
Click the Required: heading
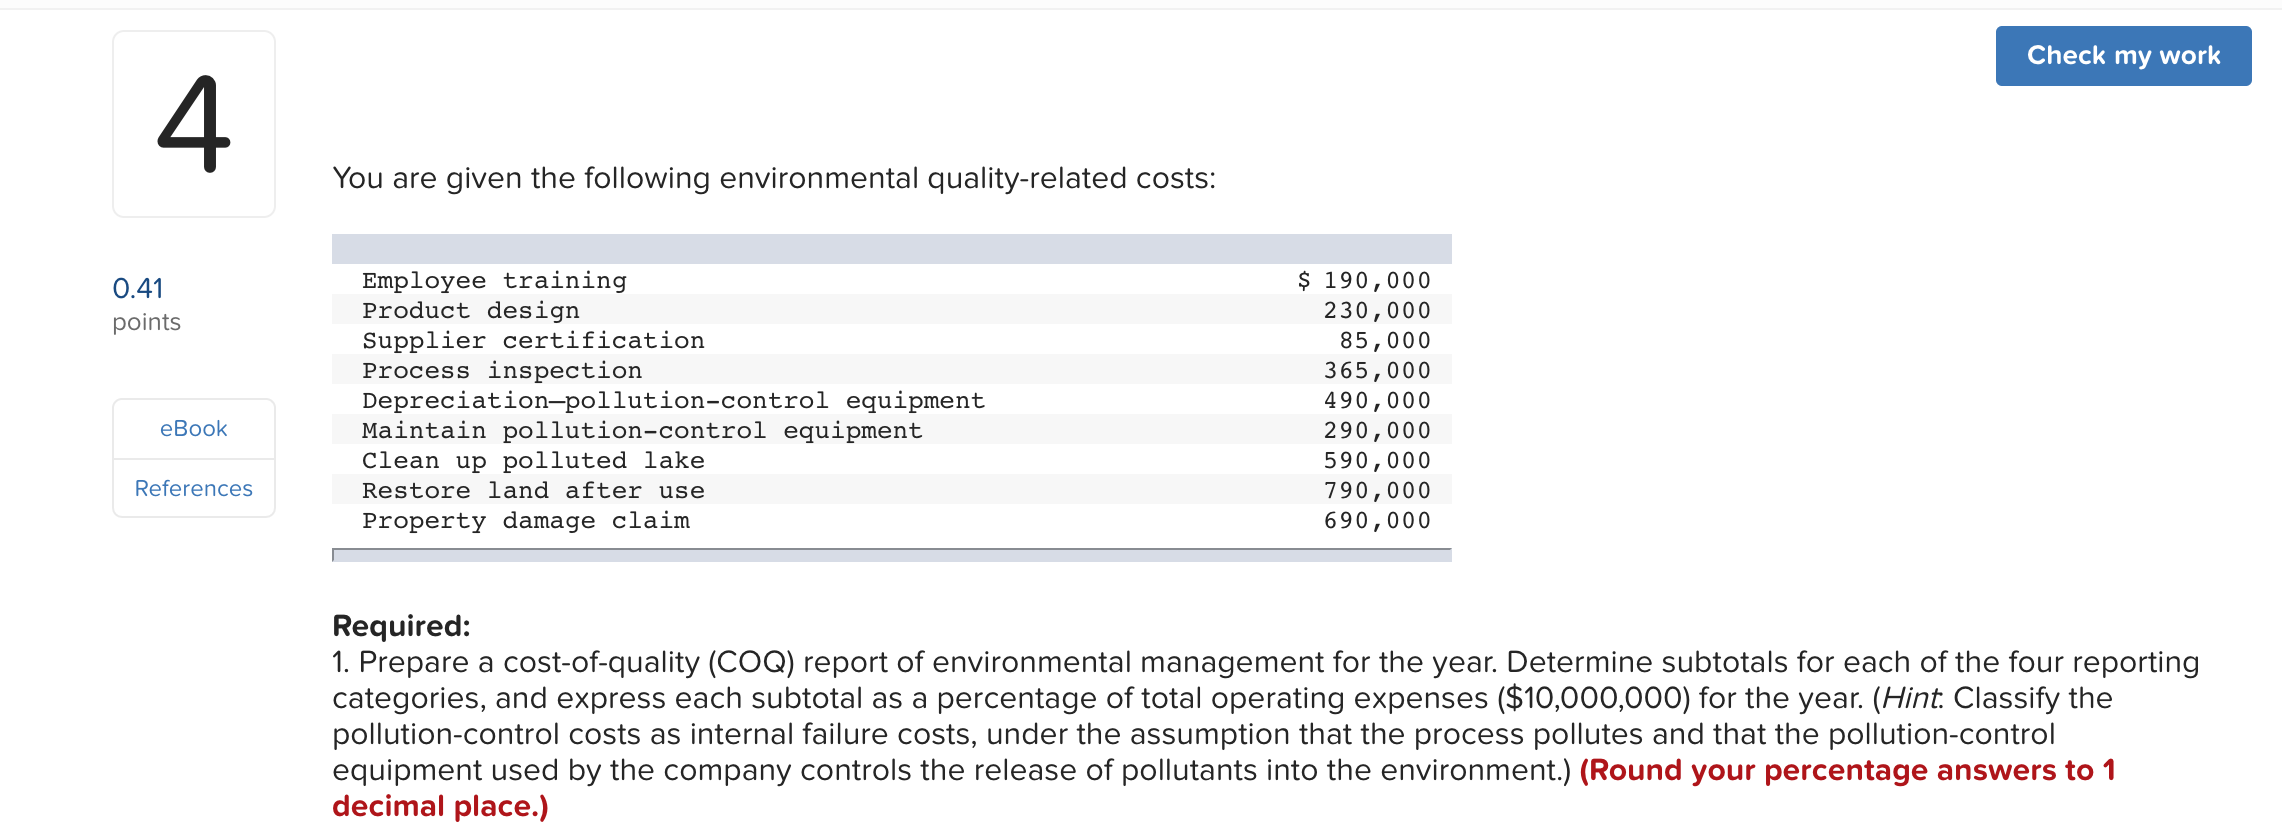pyautogui.click(x=401, y=626)
